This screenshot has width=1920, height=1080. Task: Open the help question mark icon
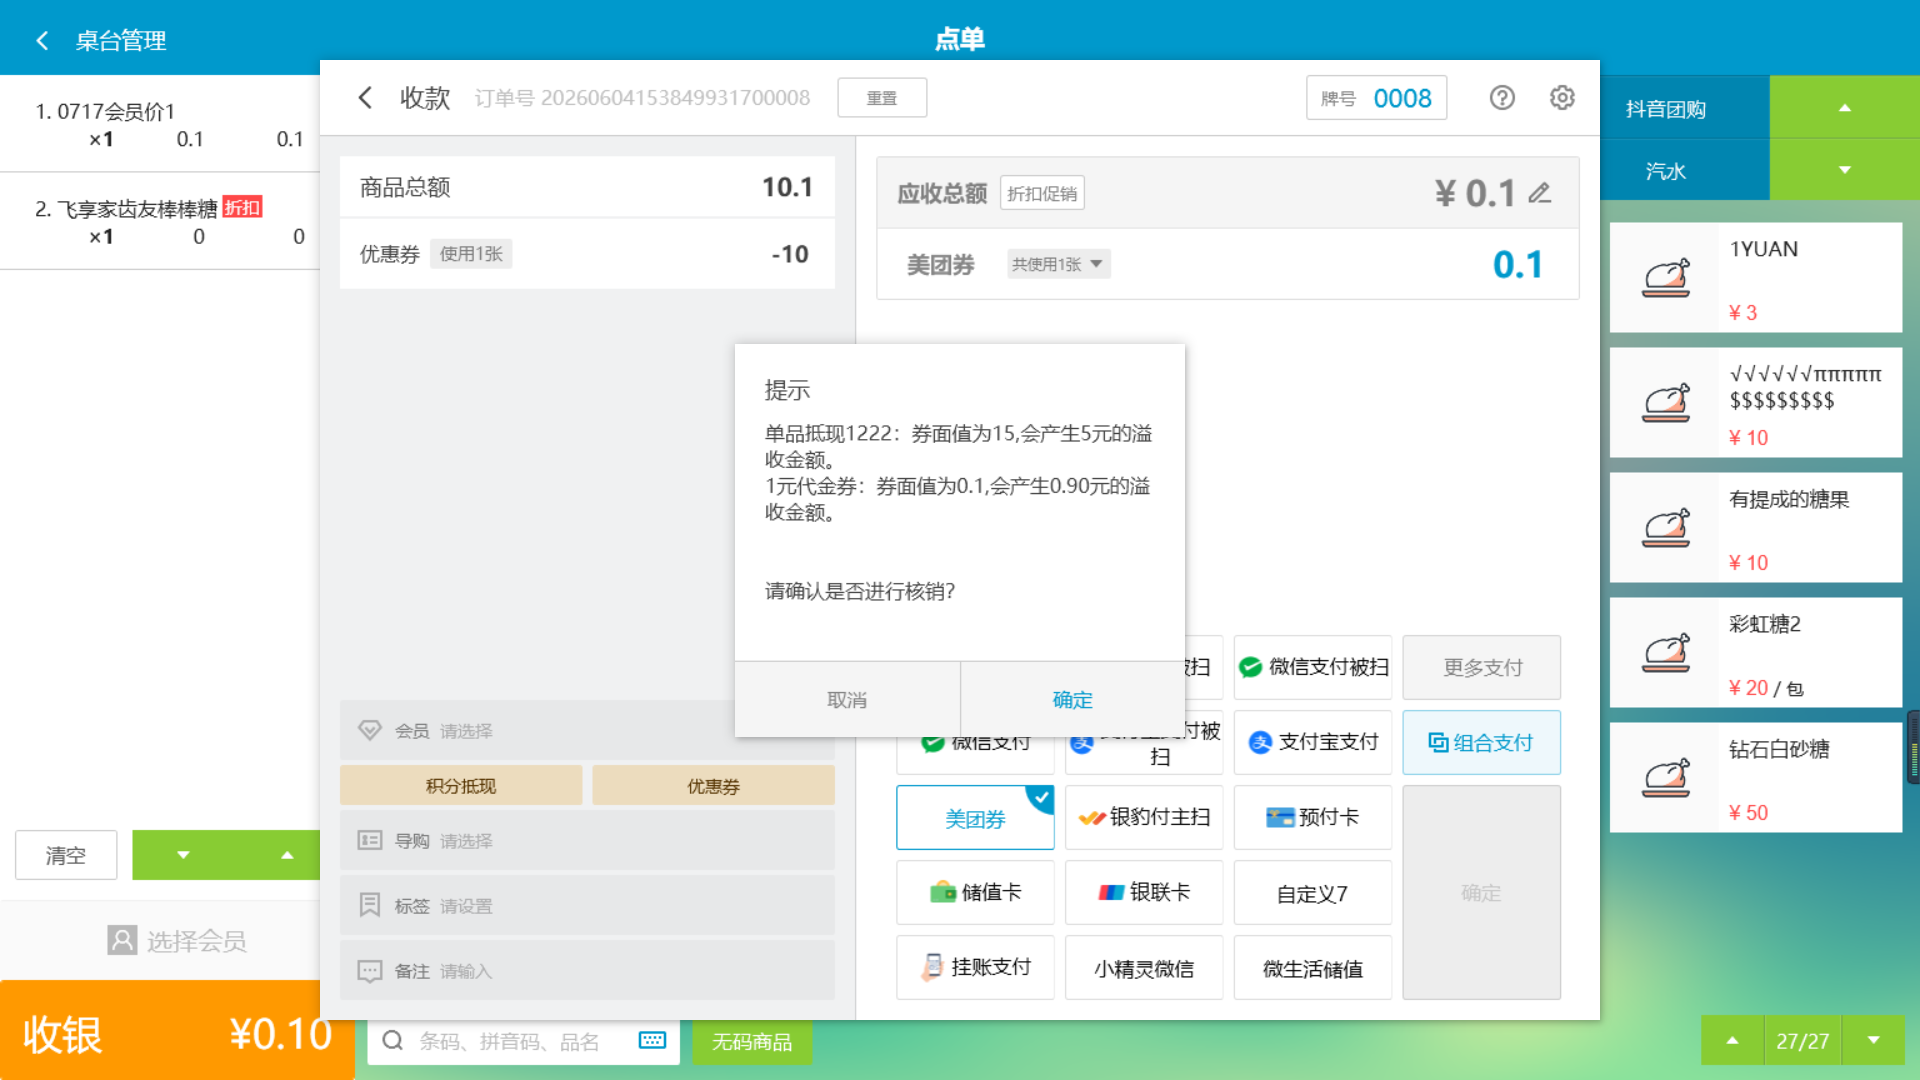pyautogui.click(x=1502, y=97)
